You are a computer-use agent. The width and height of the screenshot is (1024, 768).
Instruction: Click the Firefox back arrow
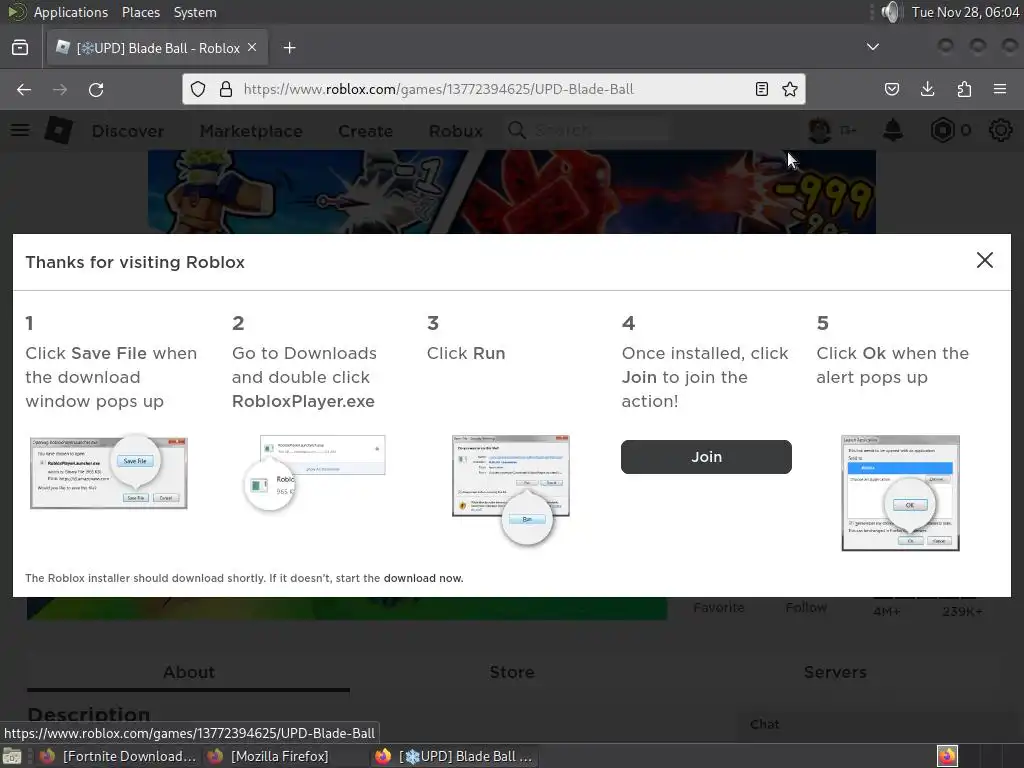point(24,89)
